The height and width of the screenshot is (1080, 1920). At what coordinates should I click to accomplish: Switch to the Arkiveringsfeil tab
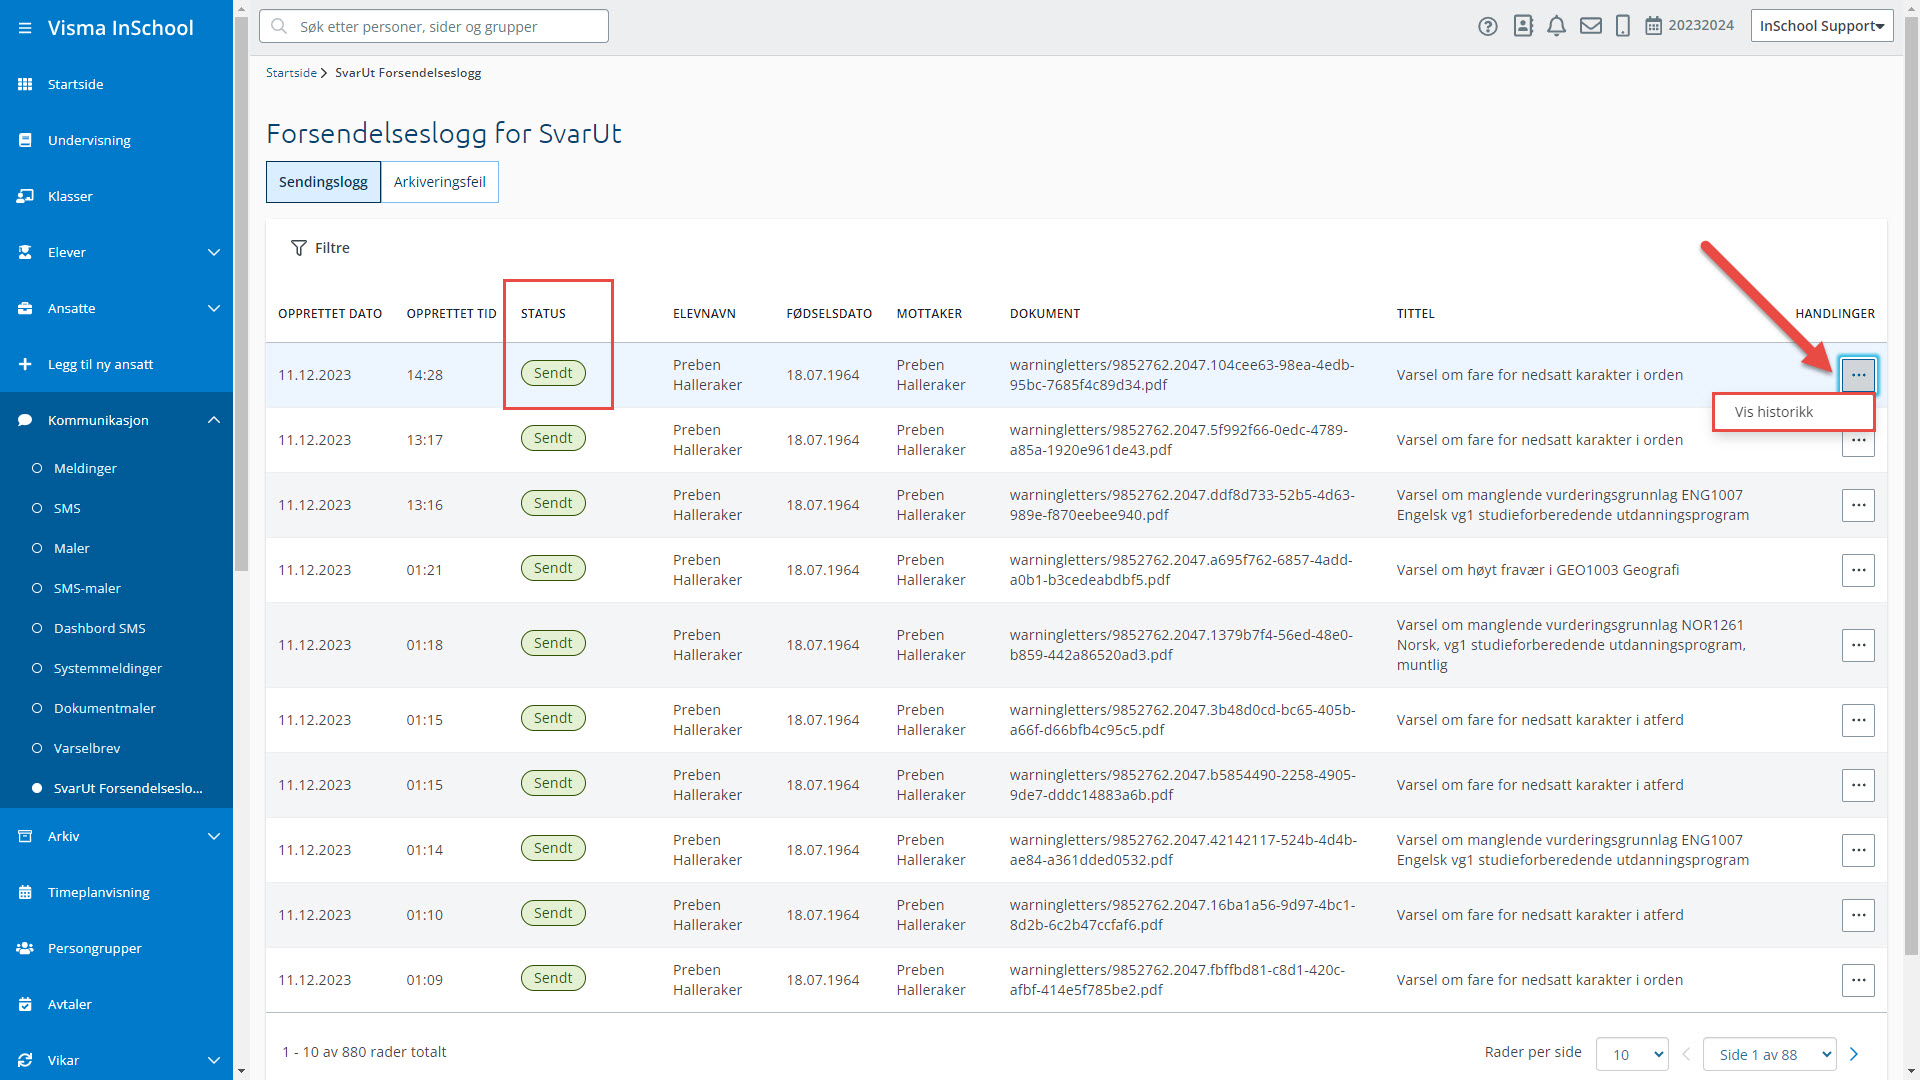439,182
